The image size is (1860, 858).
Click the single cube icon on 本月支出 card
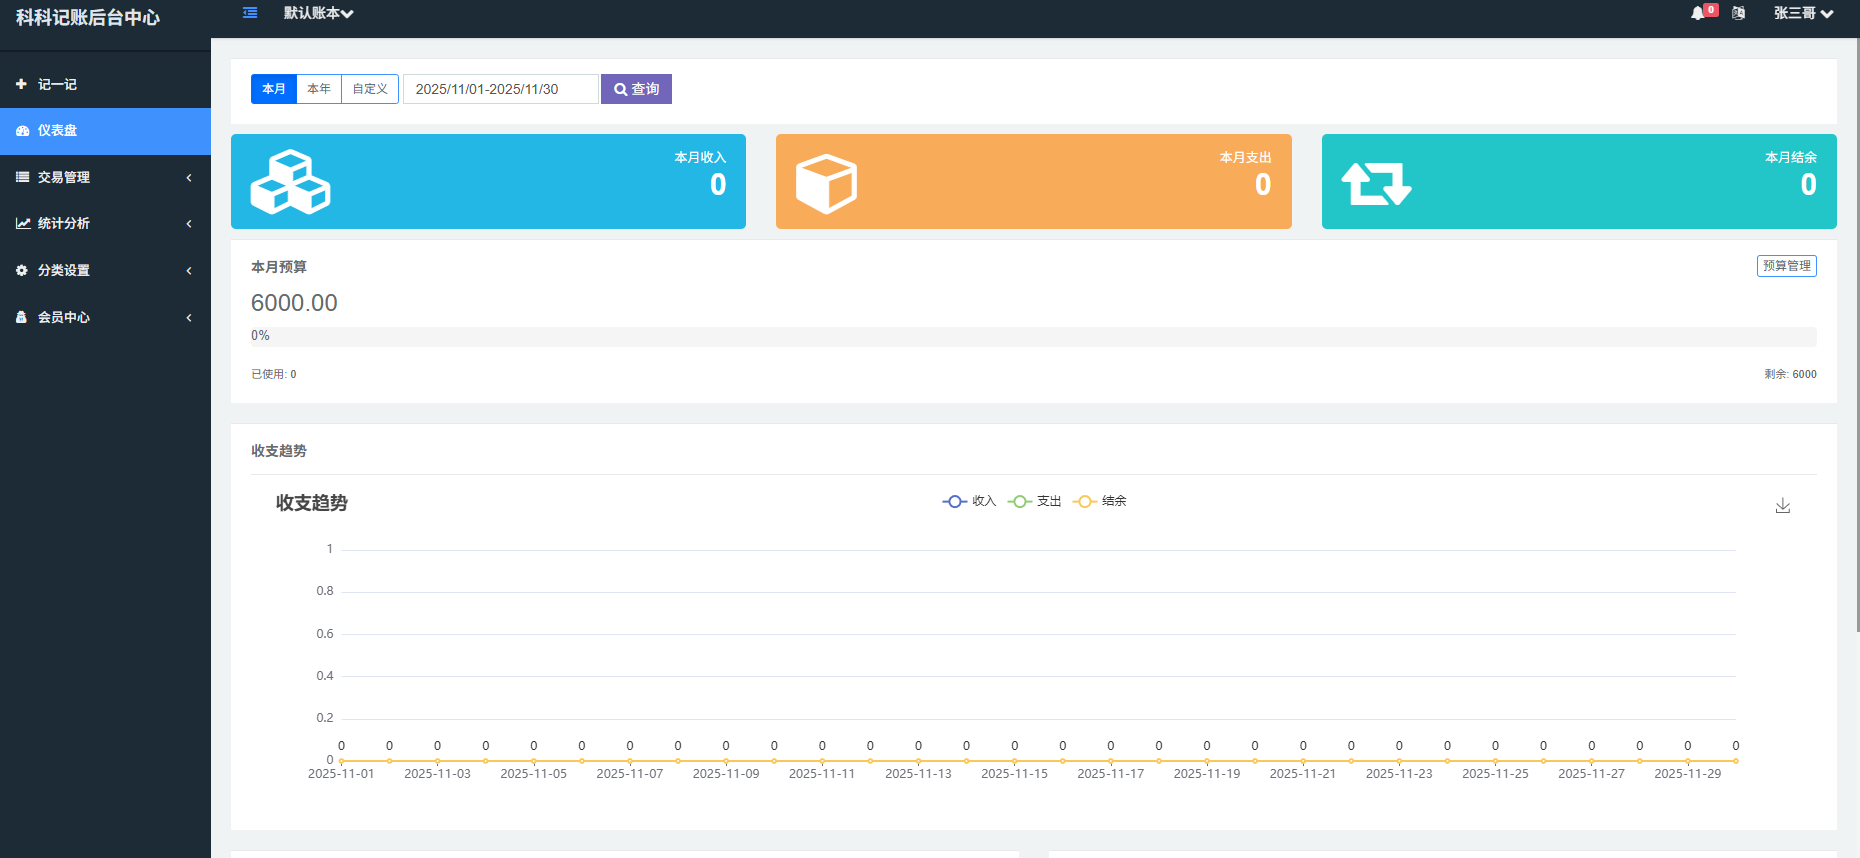826,184
